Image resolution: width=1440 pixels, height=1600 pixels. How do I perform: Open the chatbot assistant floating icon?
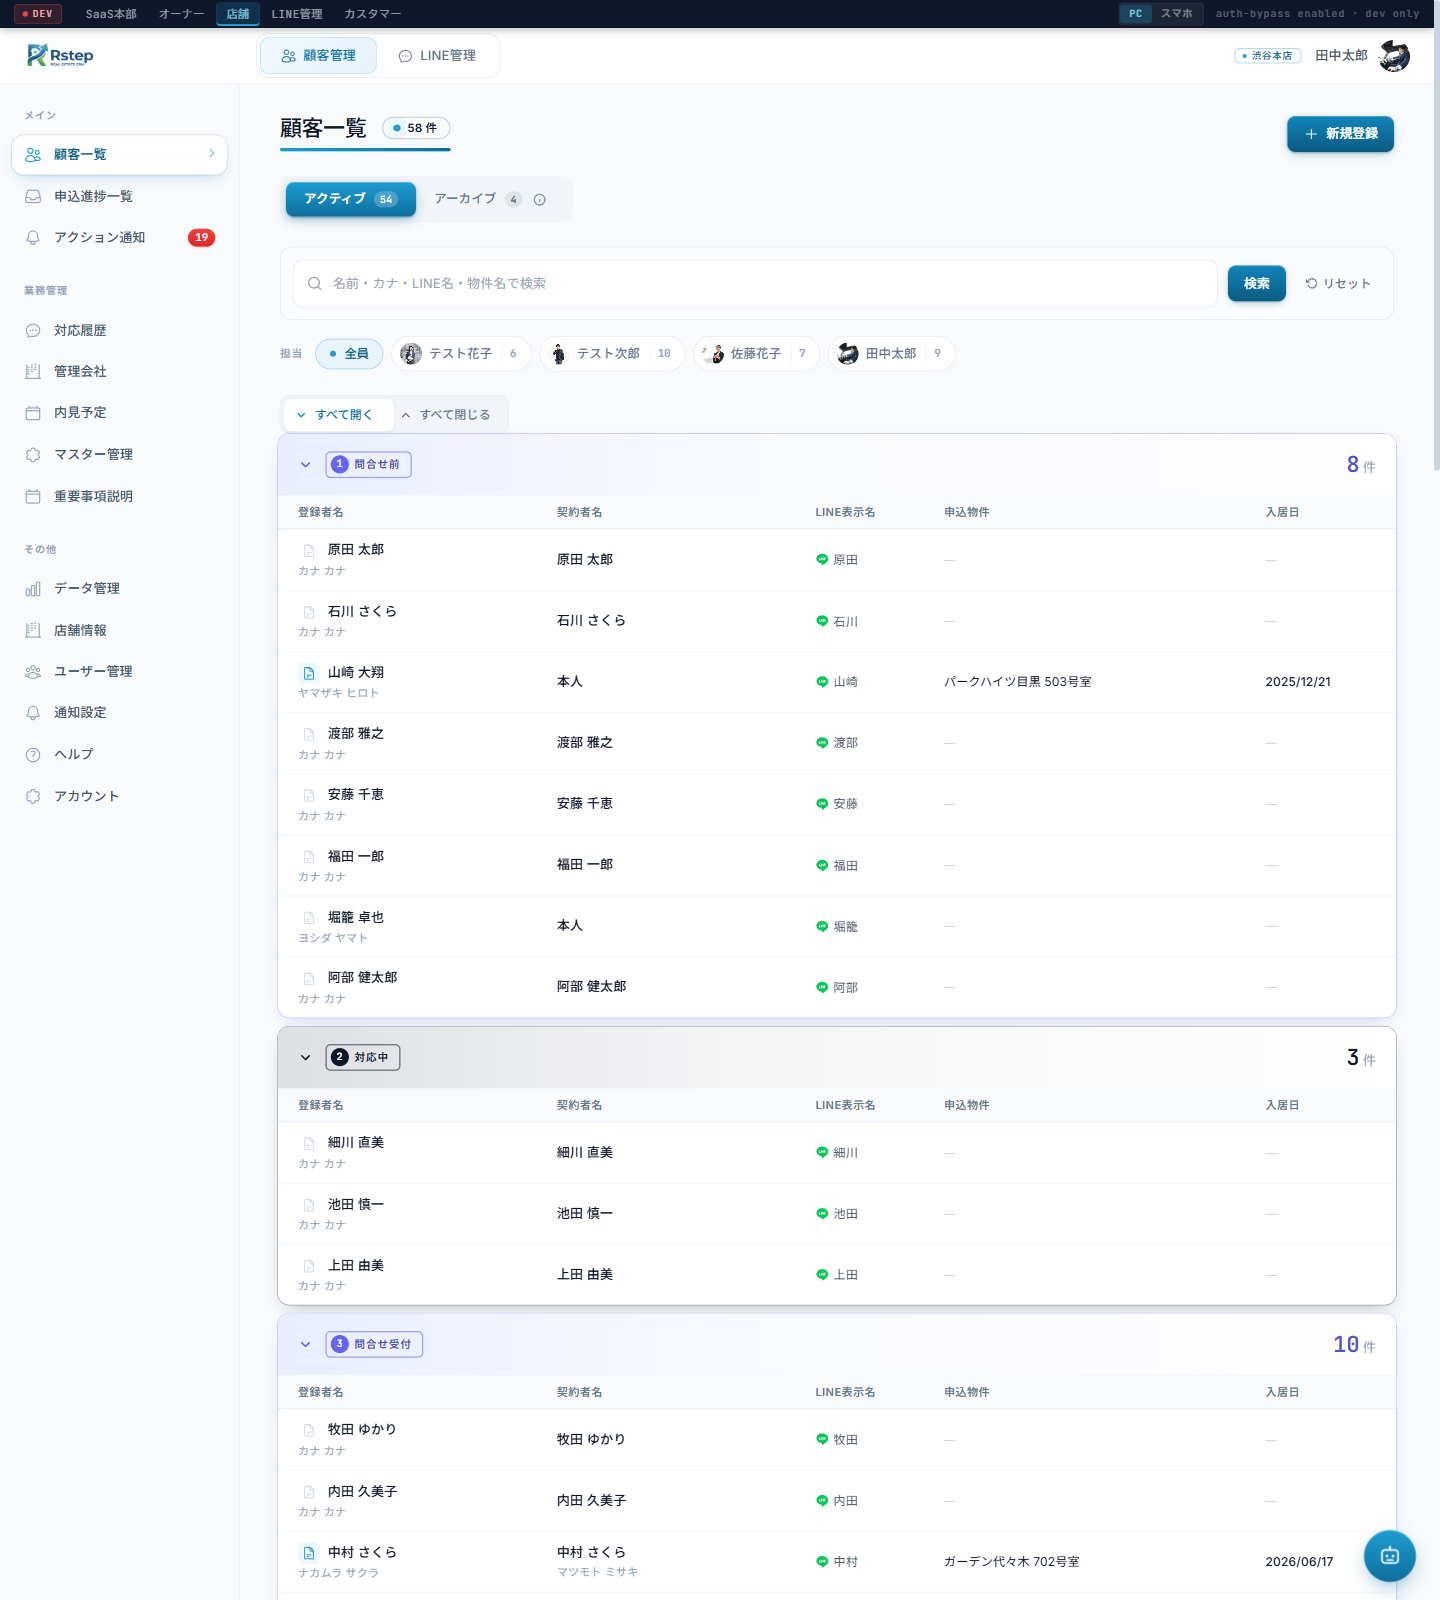[x=1389, y=1555]
